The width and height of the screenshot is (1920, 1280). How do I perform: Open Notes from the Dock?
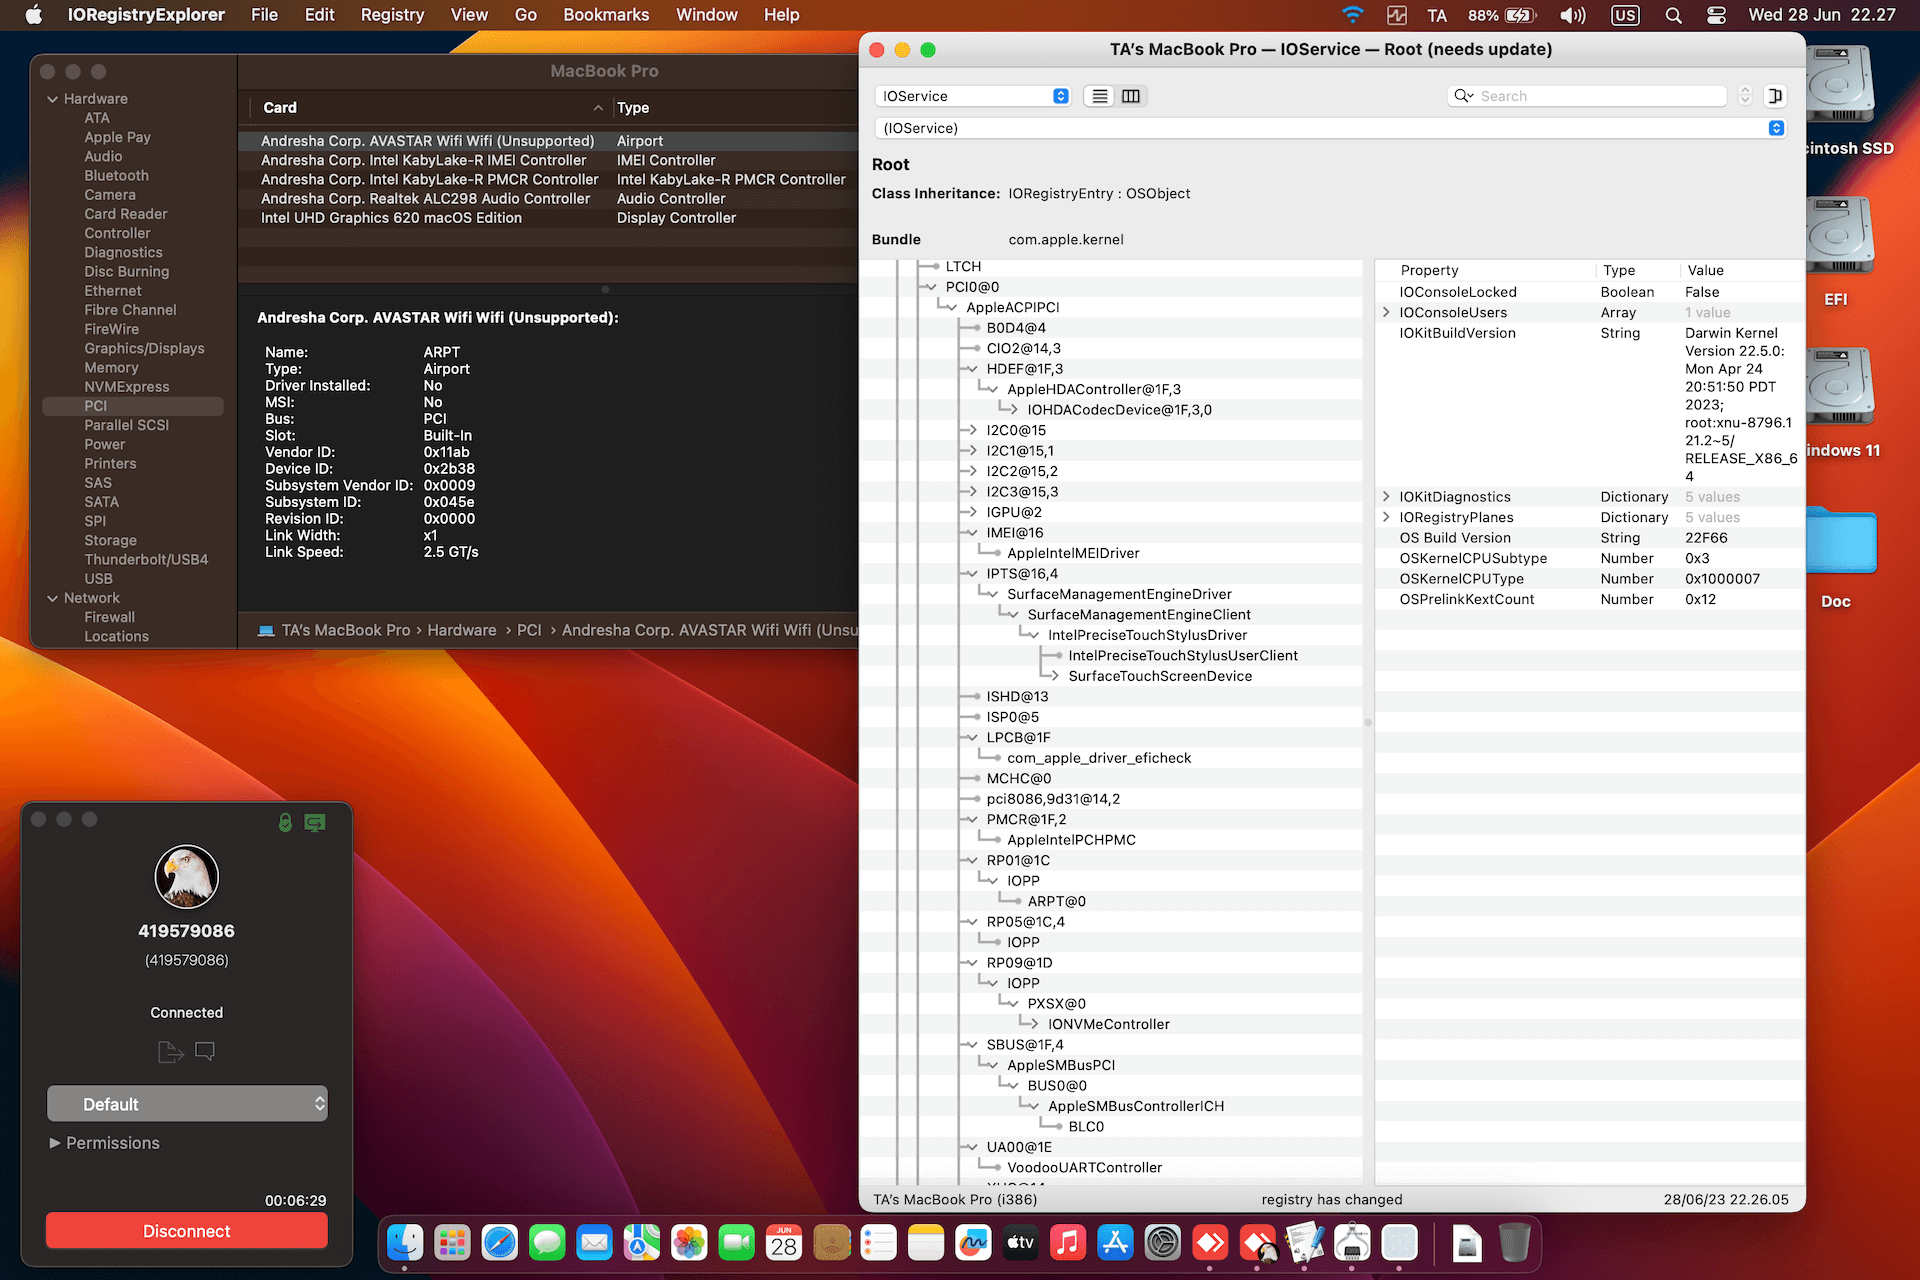(926, 1243)
